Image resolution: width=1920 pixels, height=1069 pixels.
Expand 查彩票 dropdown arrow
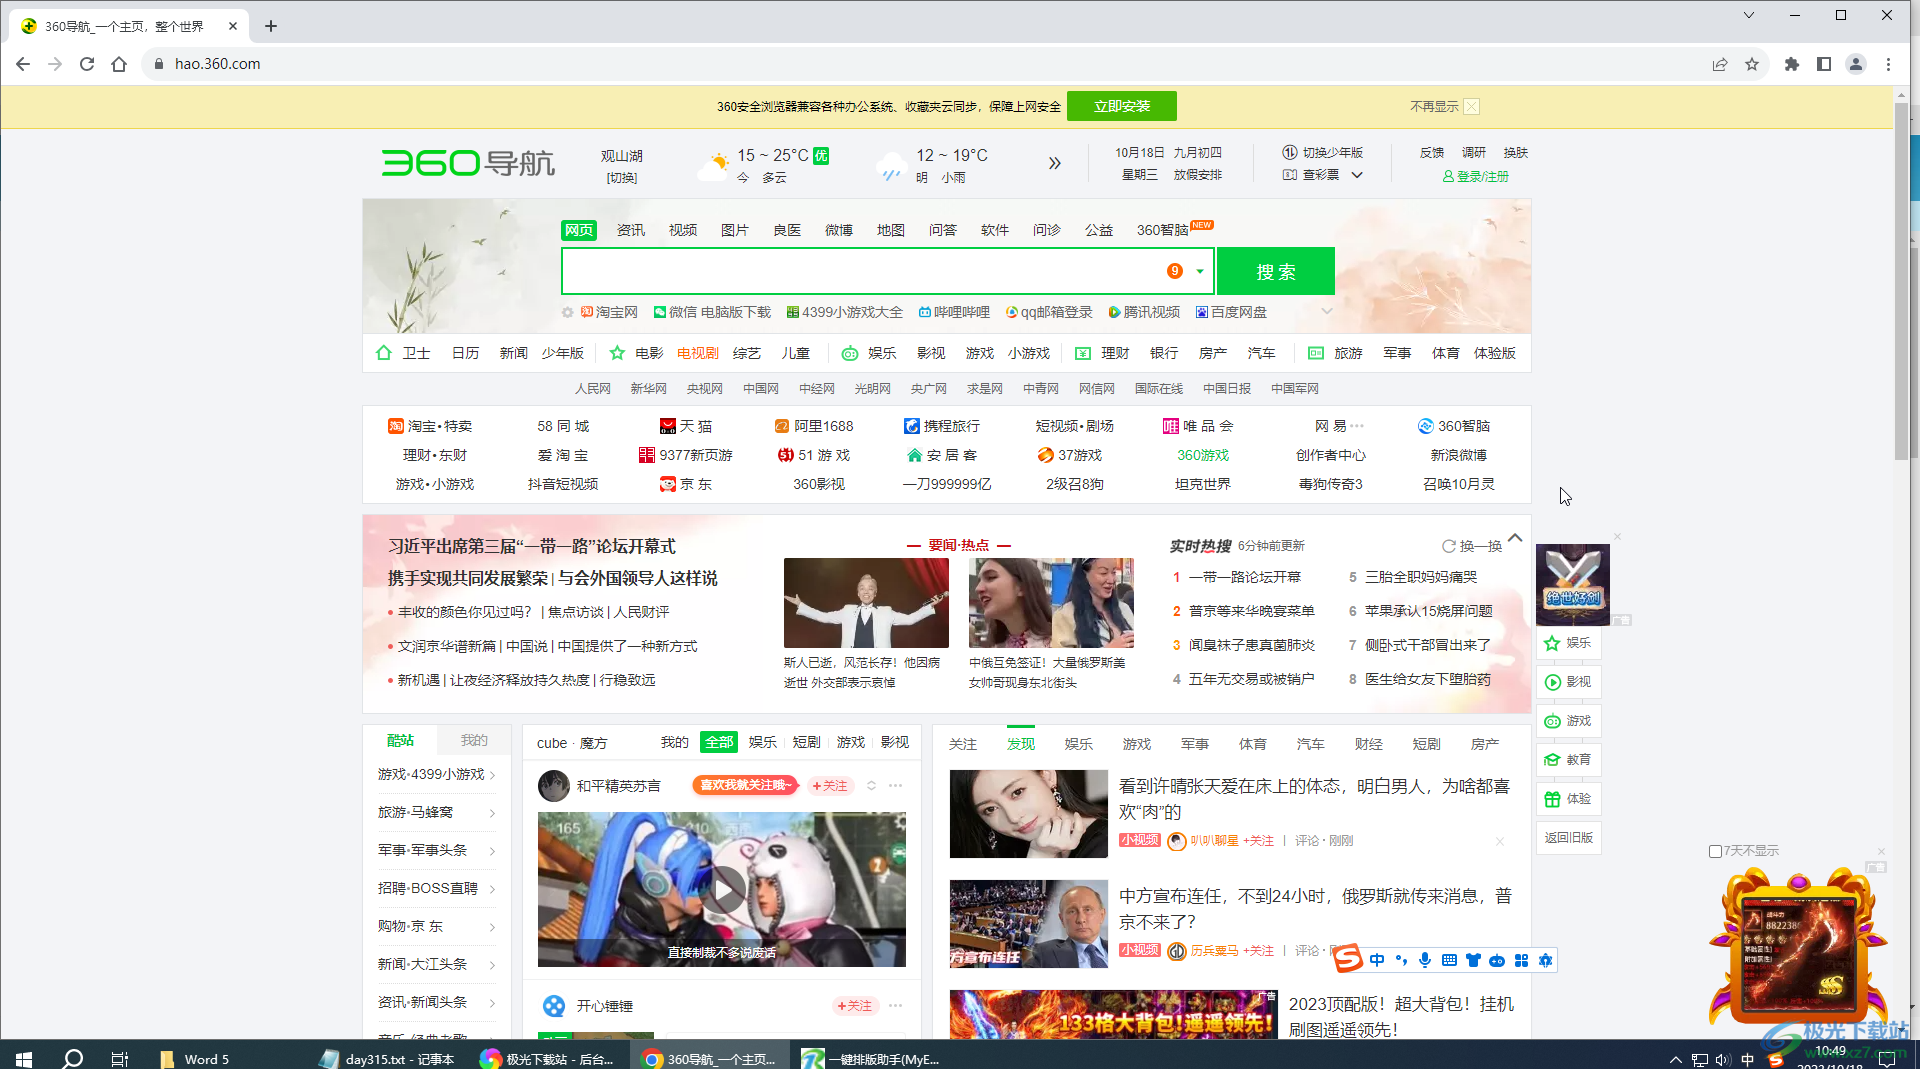point(1357,175)
